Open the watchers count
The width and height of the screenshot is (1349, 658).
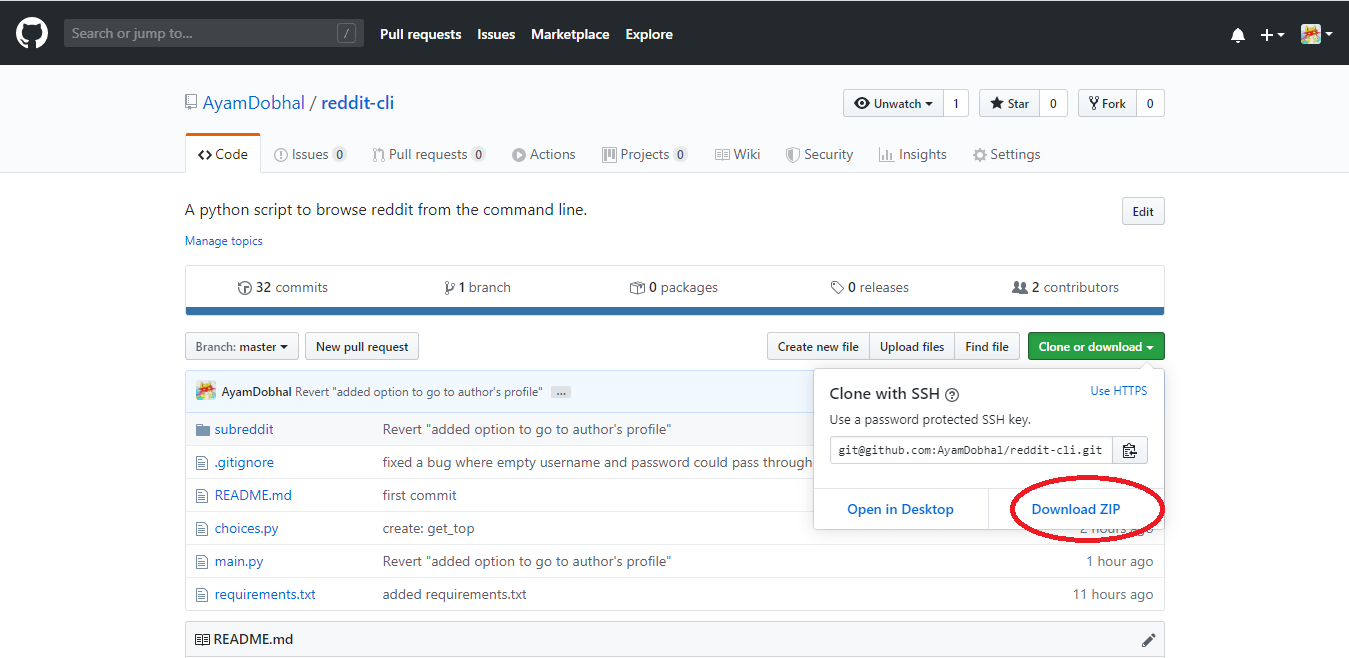955,103
